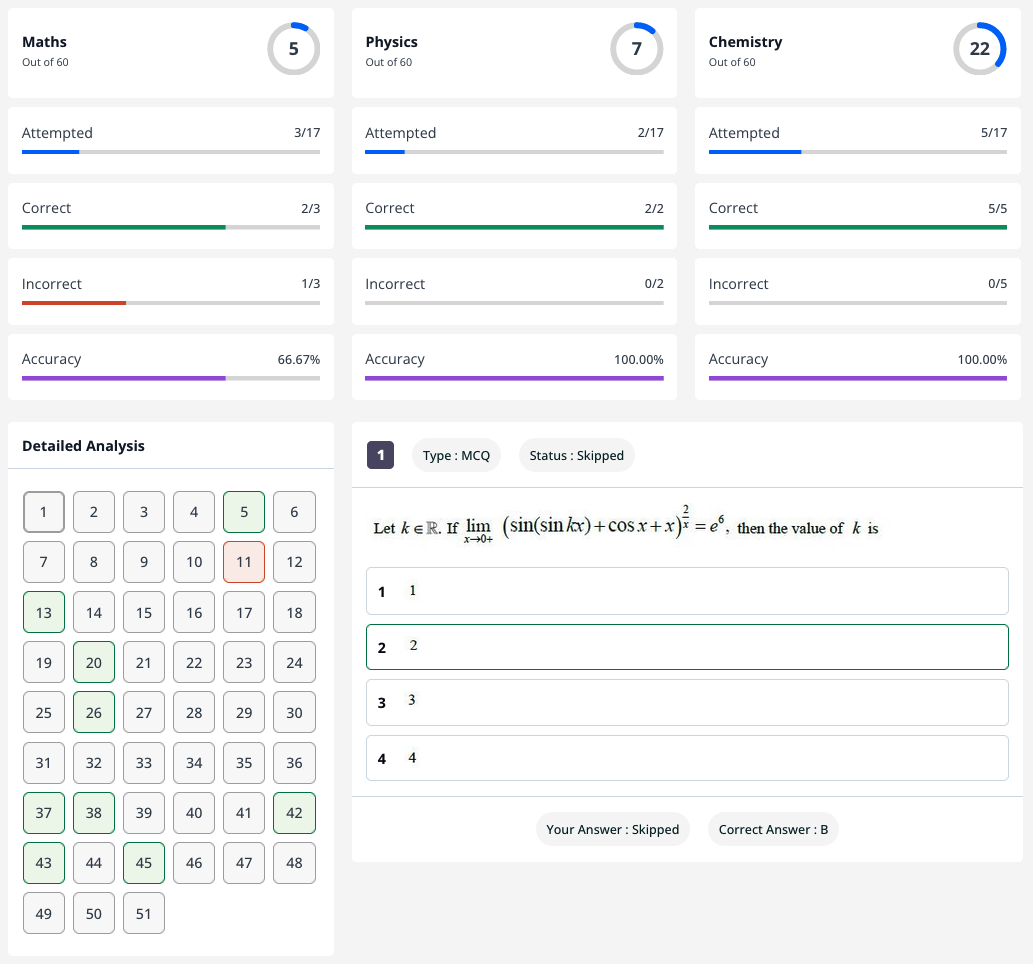Select question 1 tile in grid
Viewport: 1033px width, 964px height.
coord(44,512)
